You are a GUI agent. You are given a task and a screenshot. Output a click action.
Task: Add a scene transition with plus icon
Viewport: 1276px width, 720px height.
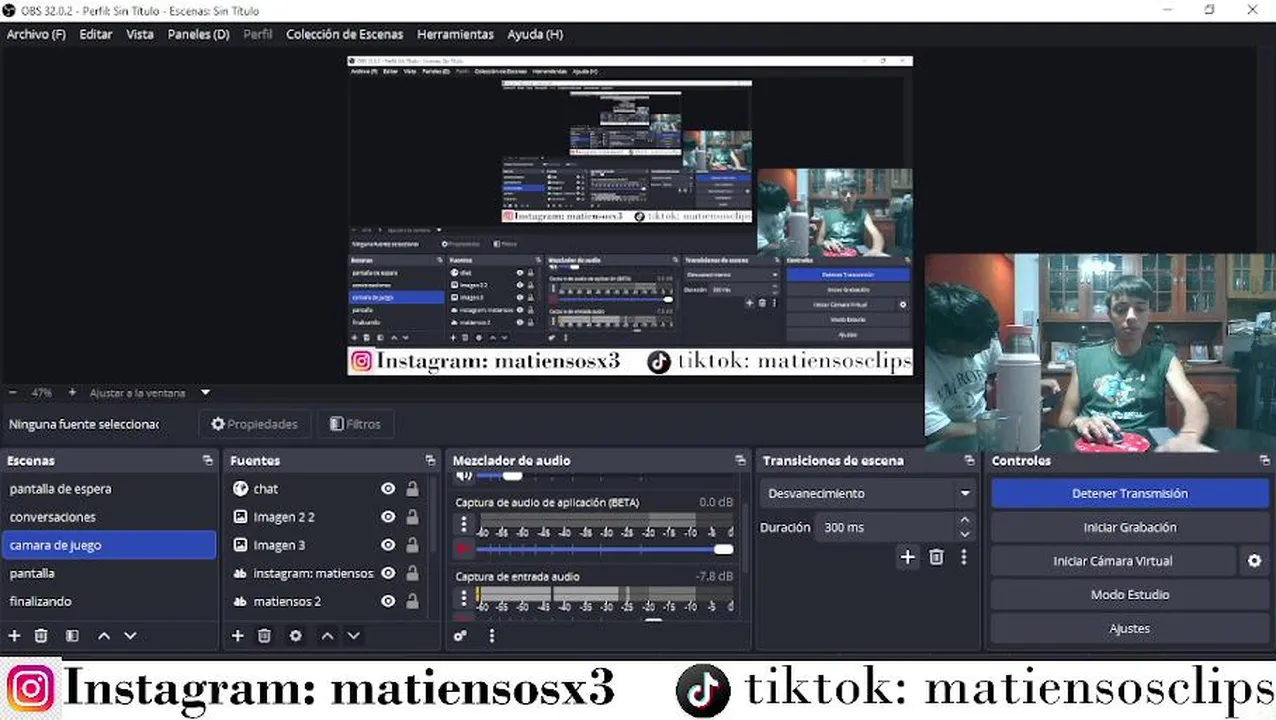(x=907, y=558)
